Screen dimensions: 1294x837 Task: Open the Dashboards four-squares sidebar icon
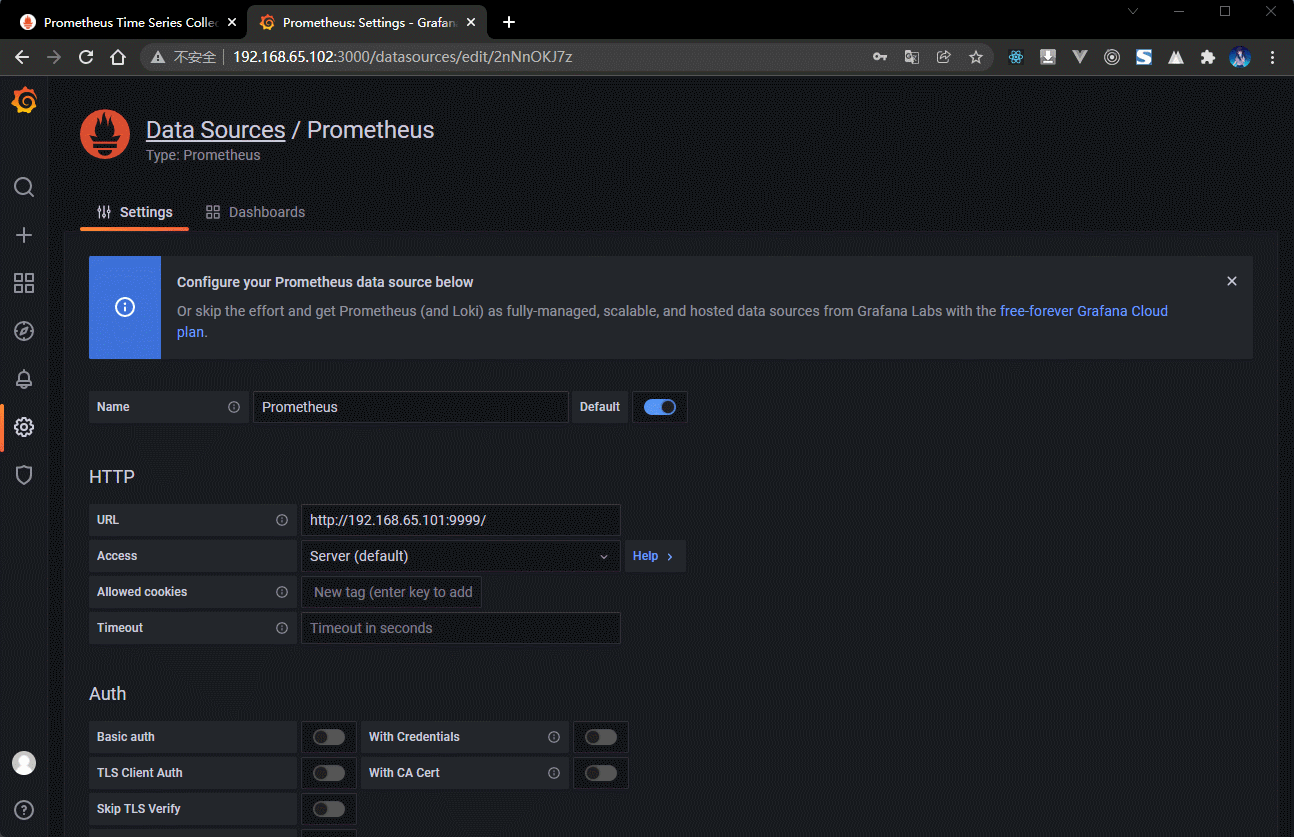24,283
